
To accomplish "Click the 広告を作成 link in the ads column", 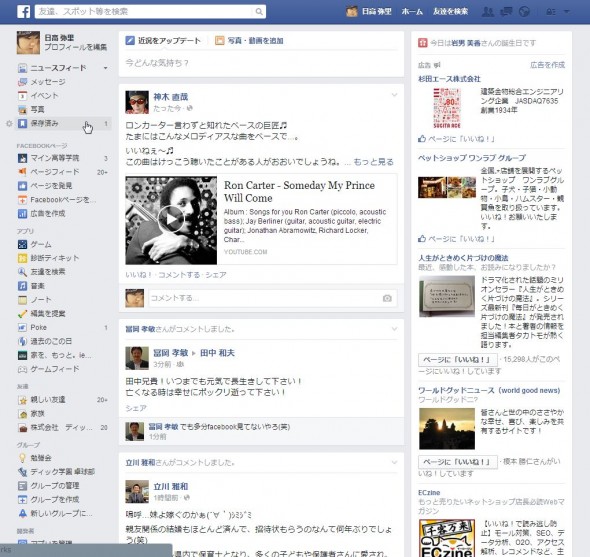I will 547,65.
